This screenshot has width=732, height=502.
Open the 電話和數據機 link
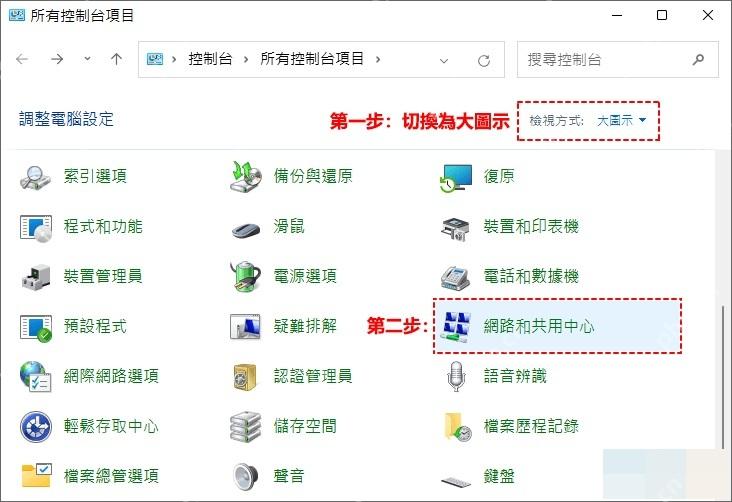pyautogui.click(x=531, y=276)
